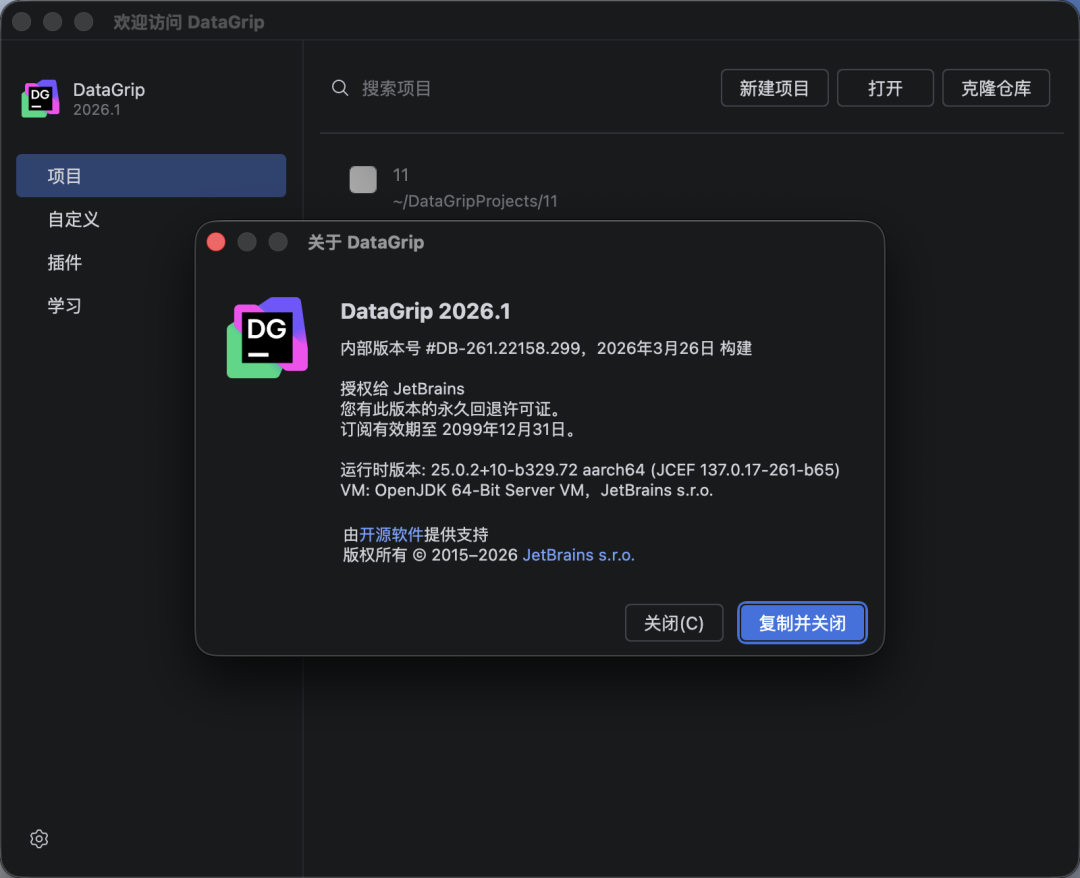Close the About dialog with the red button
Viewport: 1080px width, 878px height.
pos(216,242)
